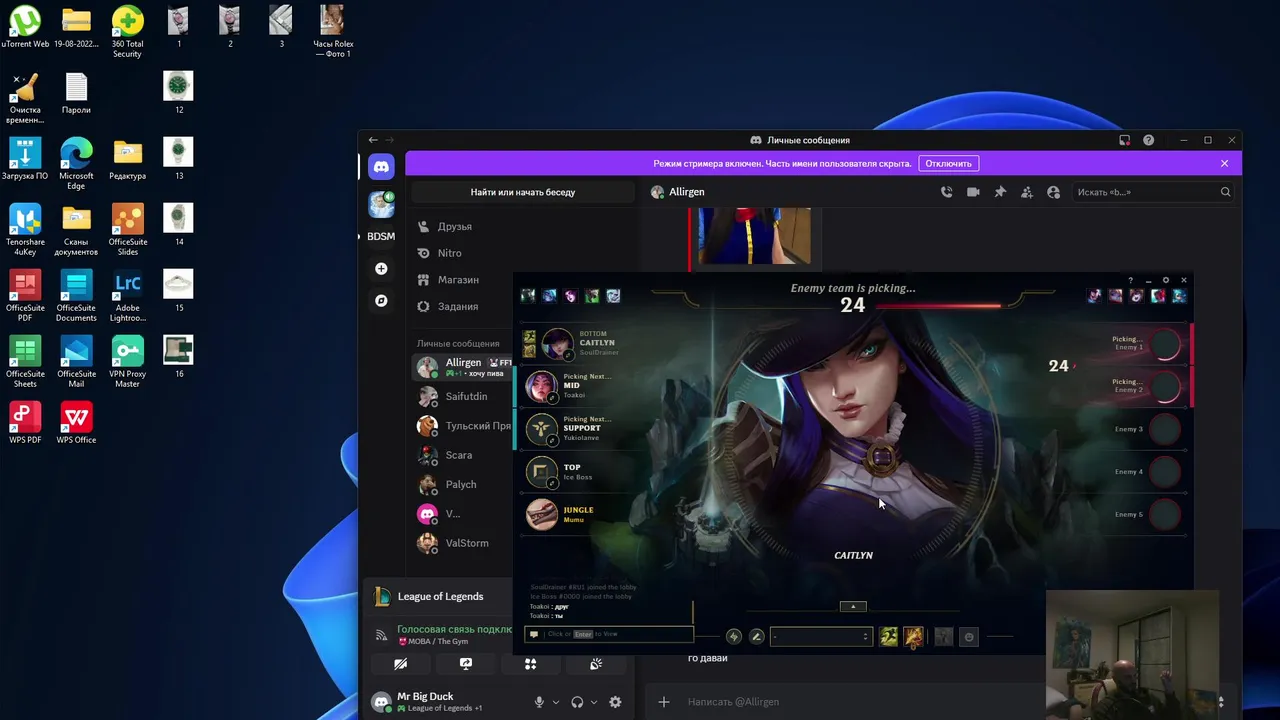The width and height of the screenshot is (1280, 720).
Task: Open pinned messages in Allirgen chat
Action: (x=1000, y=192)
